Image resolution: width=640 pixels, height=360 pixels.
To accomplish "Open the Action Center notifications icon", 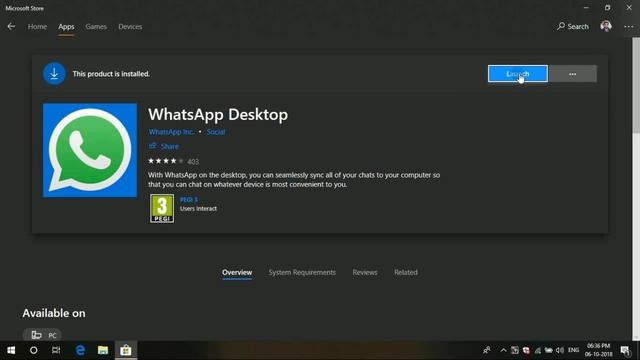I will pos(625,350).
